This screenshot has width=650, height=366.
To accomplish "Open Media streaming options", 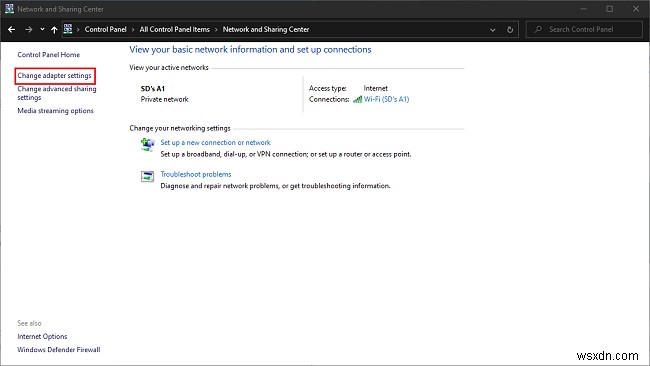I will coord(56,111).
